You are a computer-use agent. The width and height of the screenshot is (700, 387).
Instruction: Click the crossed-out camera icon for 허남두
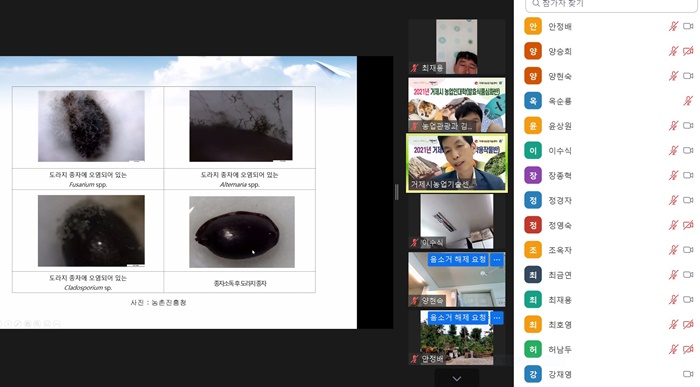click(x=688, y=349)
